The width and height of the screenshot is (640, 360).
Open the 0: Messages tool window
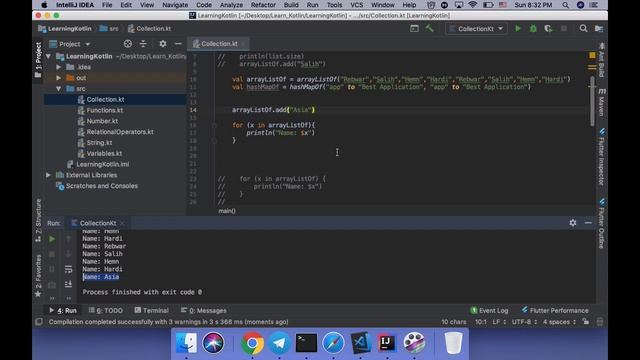tap(203, 310)
